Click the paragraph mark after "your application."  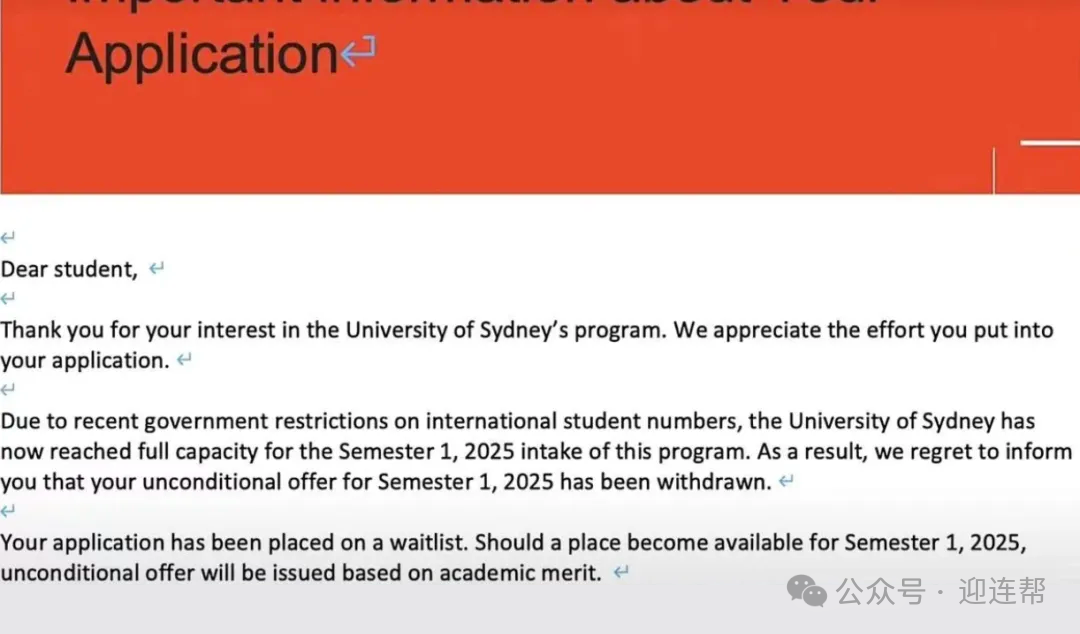(184, 360)
